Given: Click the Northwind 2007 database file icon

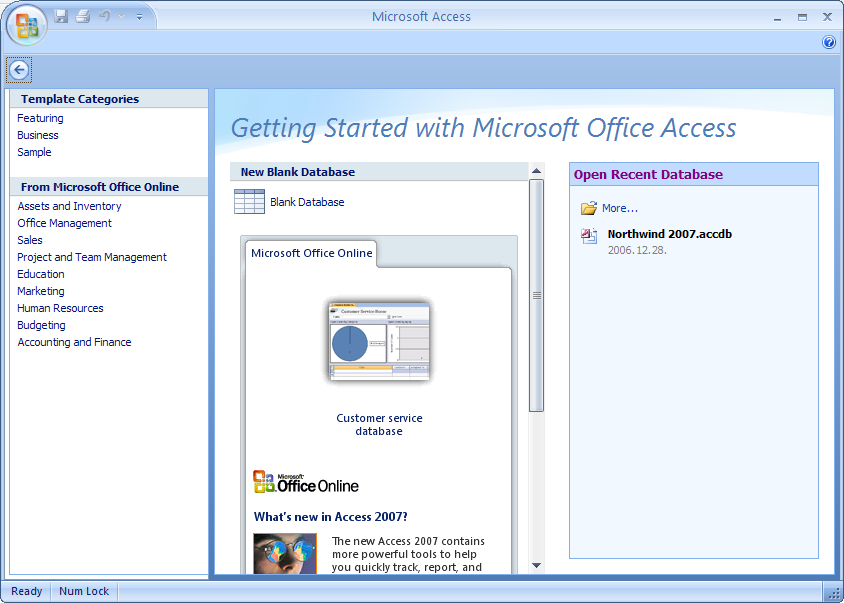Looking at the screenshot, I should pyautogui.click(x=589, y=236).
